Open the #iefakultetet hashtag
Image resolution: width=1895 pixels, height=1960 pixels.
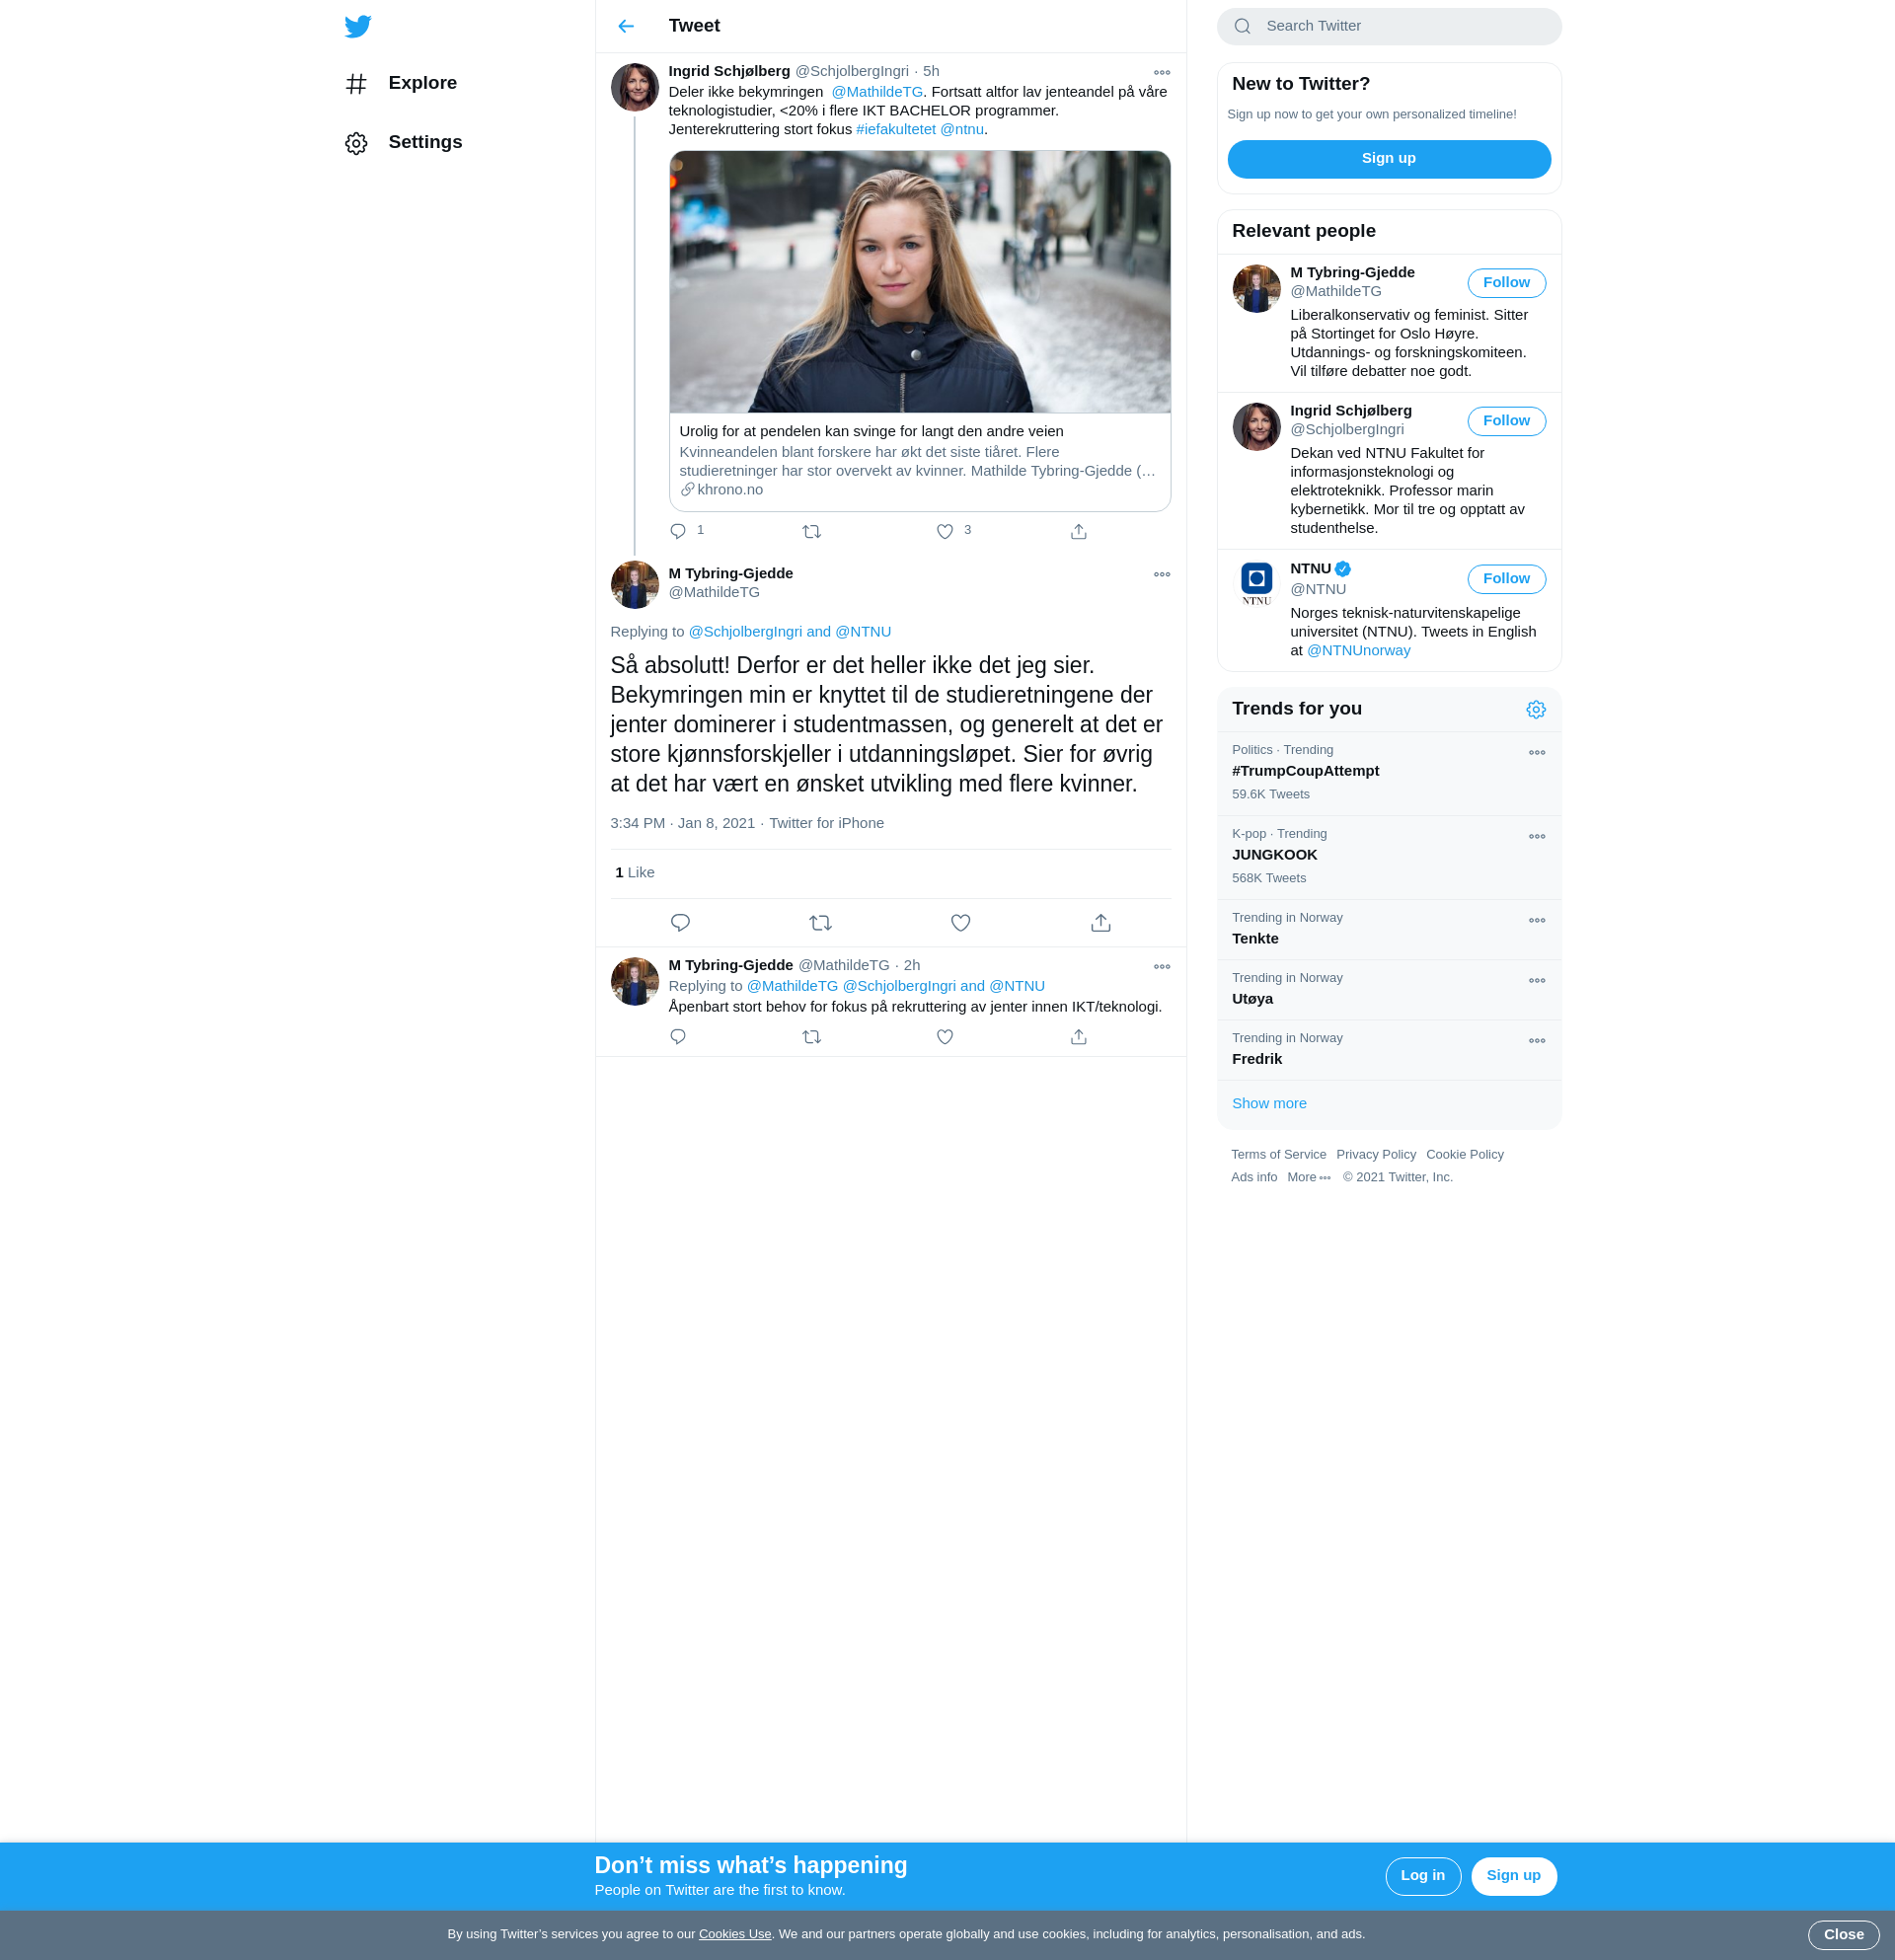click(895, 129)
